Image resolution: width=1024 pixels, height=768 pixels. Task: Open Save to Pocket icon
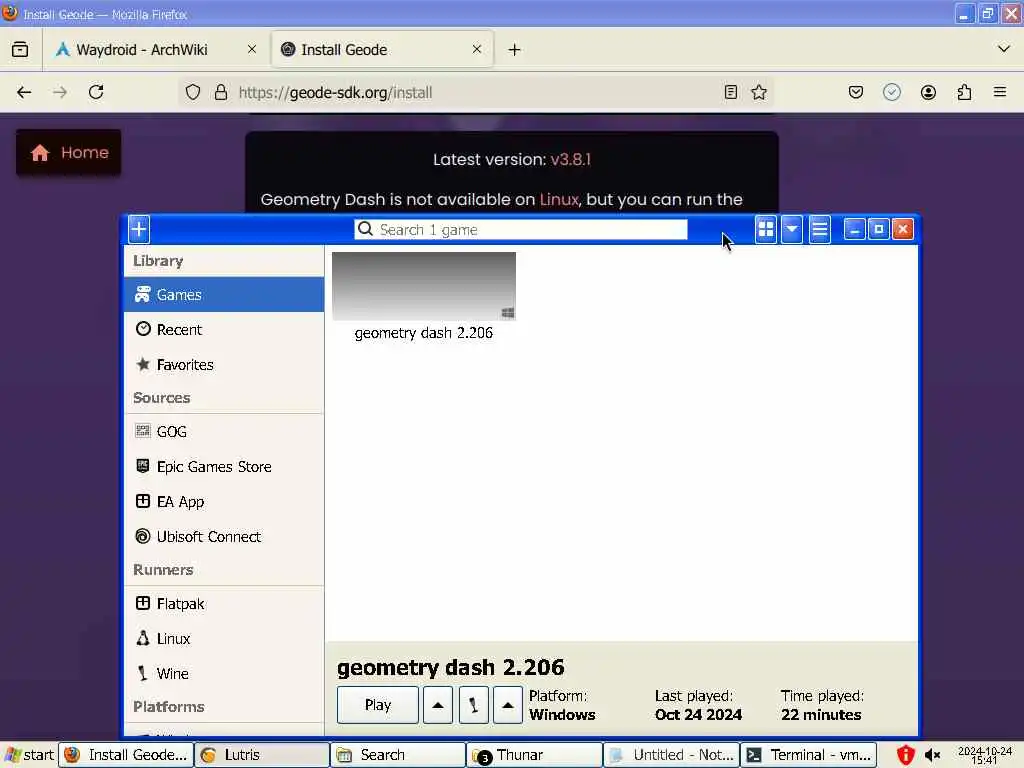point(856,92)
